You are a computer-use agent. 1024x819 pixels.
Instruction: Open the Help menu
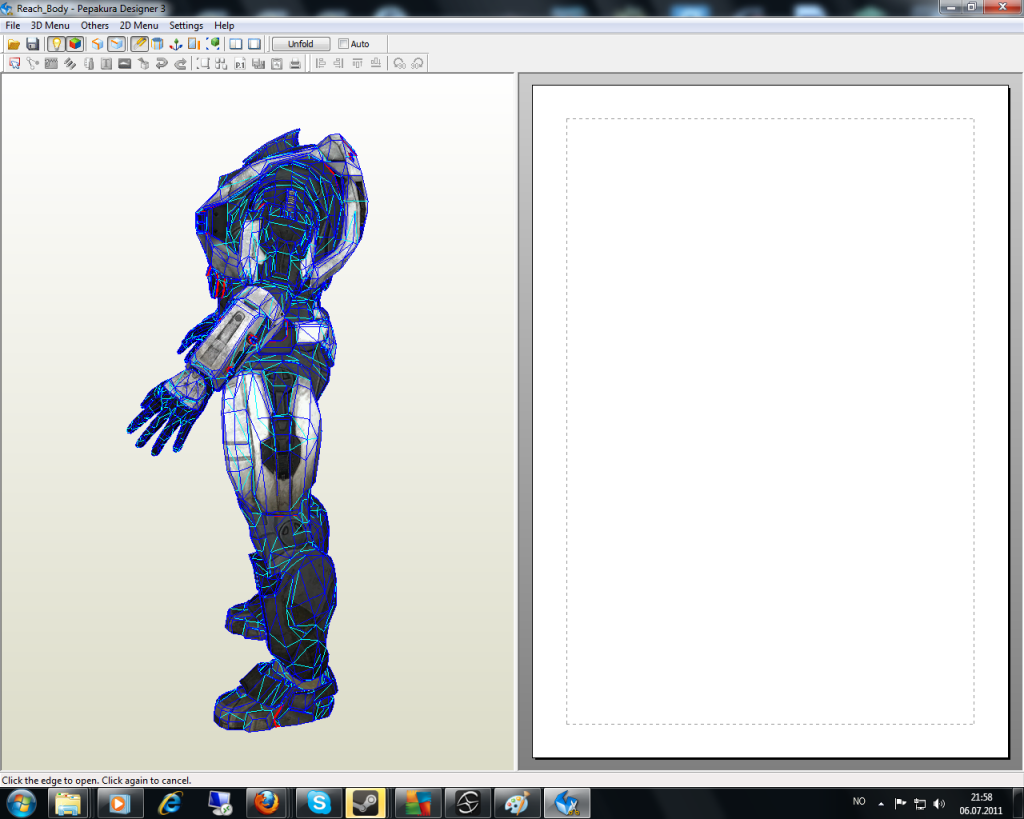(x=224, y=25)
